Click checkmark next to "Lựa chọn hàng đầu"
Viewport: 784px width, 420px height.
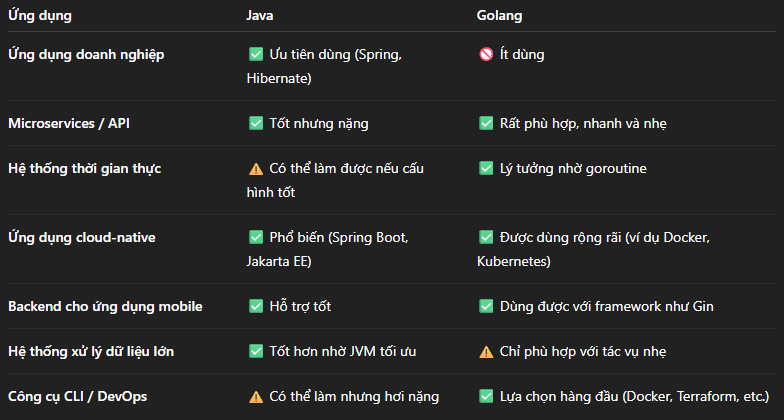click(486, 397)
